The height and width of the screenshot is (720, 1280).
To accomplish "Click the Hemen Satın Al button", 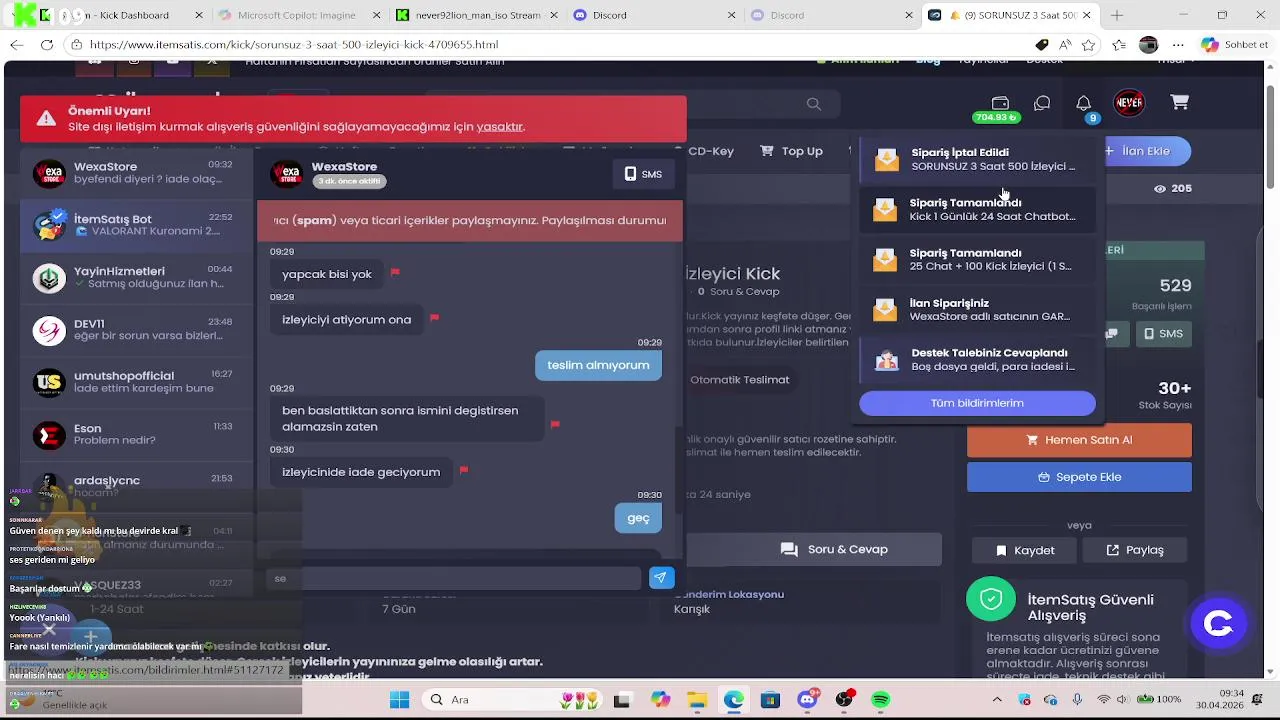I will [1079, 440].
